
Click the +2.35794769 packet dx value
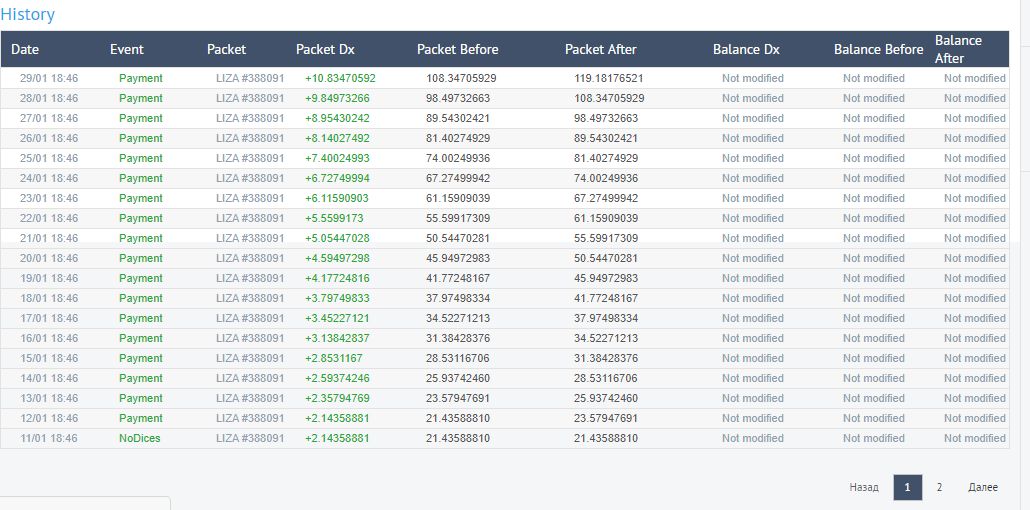[x=337, y=398]
